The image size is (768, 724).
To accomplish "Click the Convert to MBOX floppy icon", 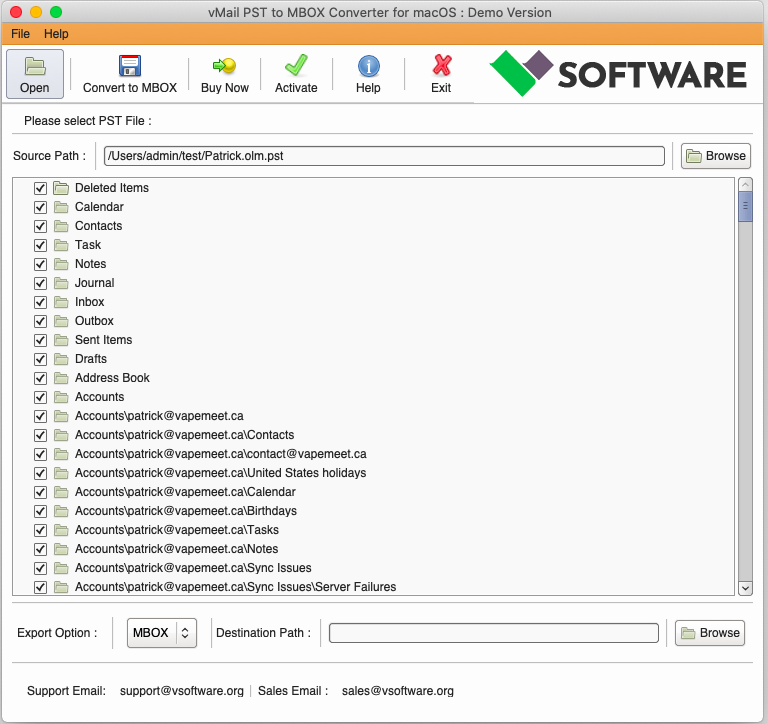I will click(130, 66).
